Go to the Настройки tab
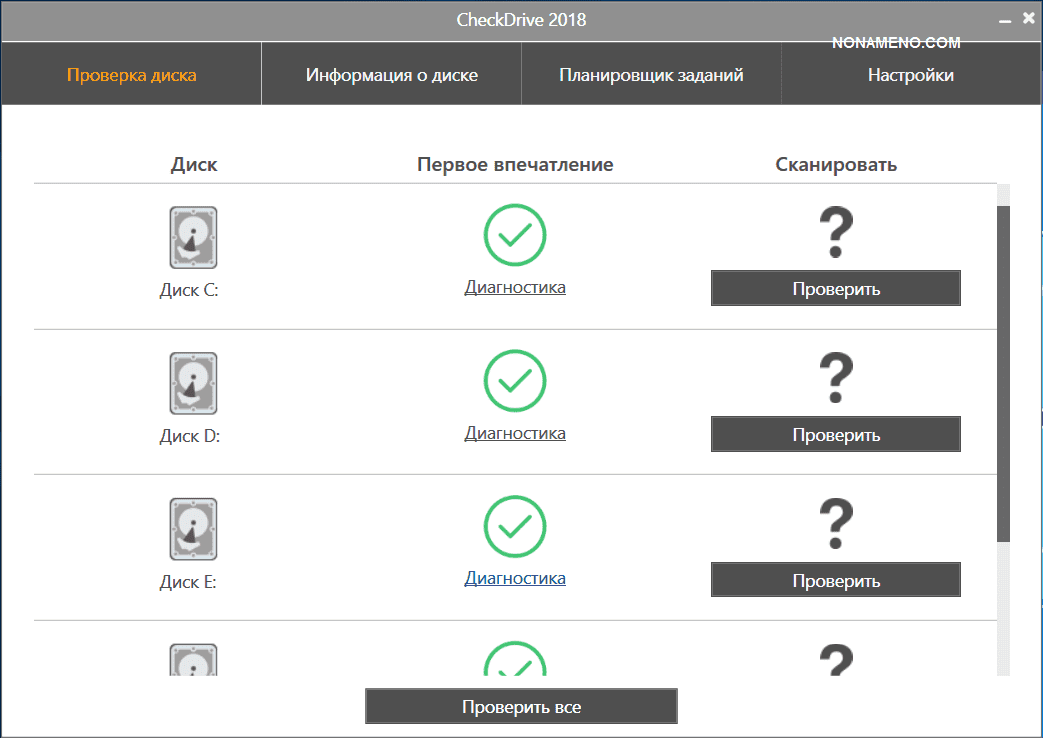This screenshot has width=1043, height=738. (910, 75)
